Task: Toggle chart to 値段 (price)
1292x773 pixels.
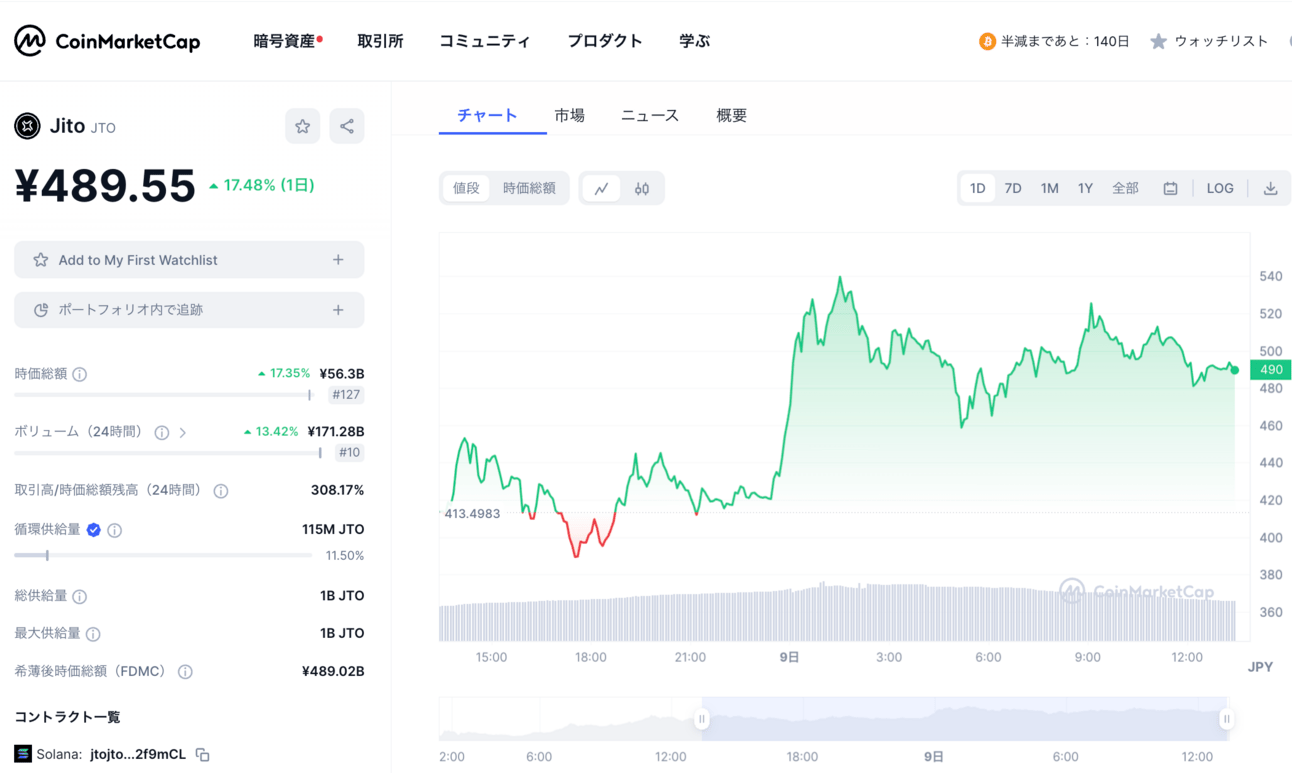Action: 466,188
